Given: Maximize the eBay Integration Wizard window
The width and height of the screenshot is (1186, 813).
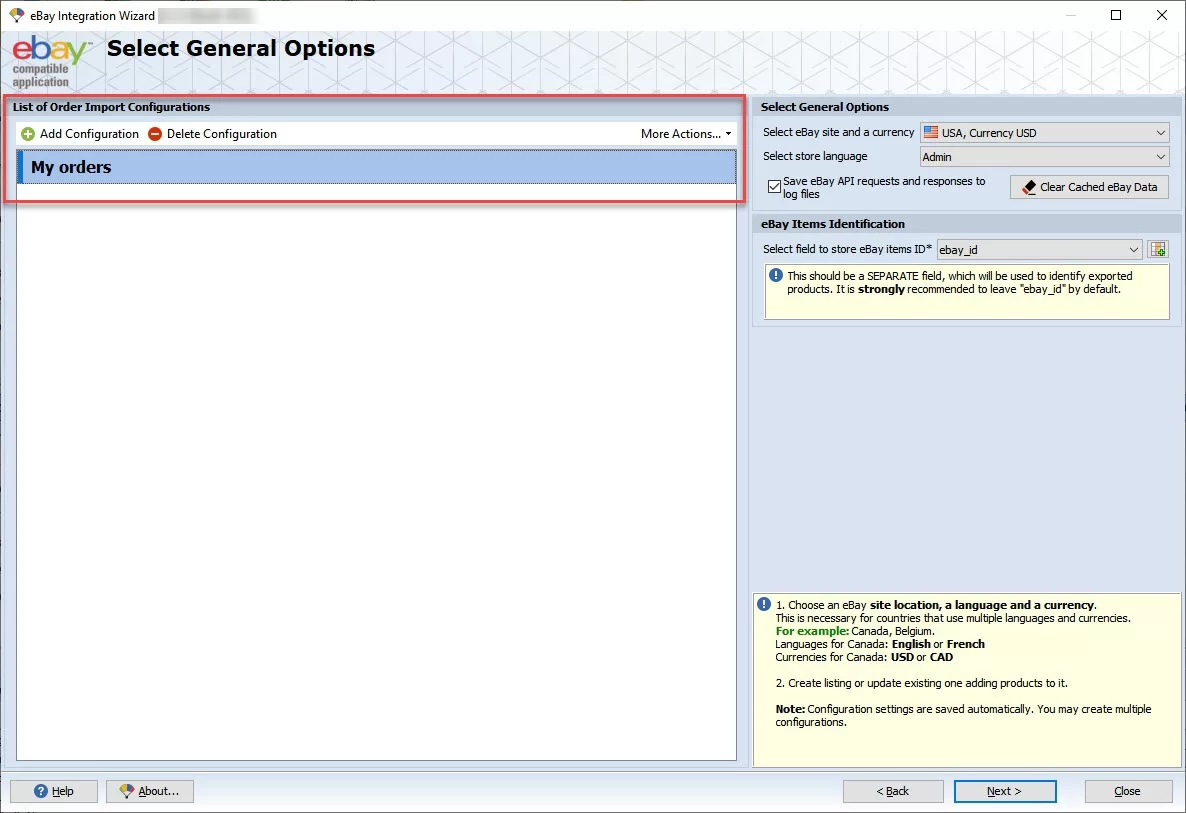Looking at the screenshot, I should 1116,15.
